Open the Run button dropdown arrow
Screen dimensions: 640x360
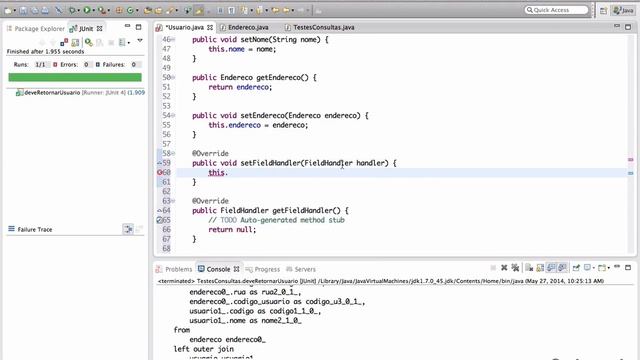[93, 11]
